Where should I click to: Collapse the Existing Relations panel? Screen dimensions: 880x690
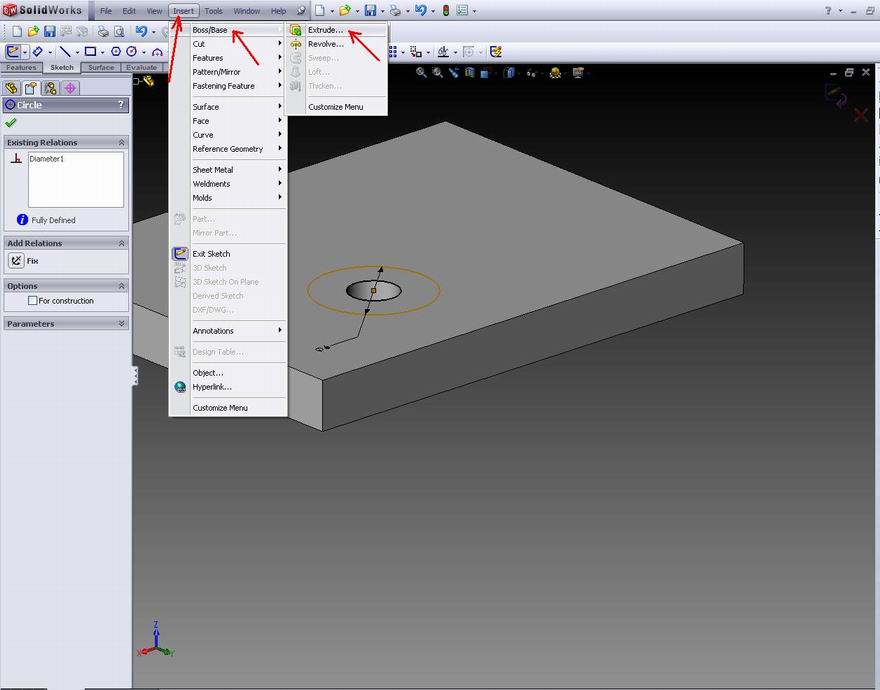coord(122,142)
